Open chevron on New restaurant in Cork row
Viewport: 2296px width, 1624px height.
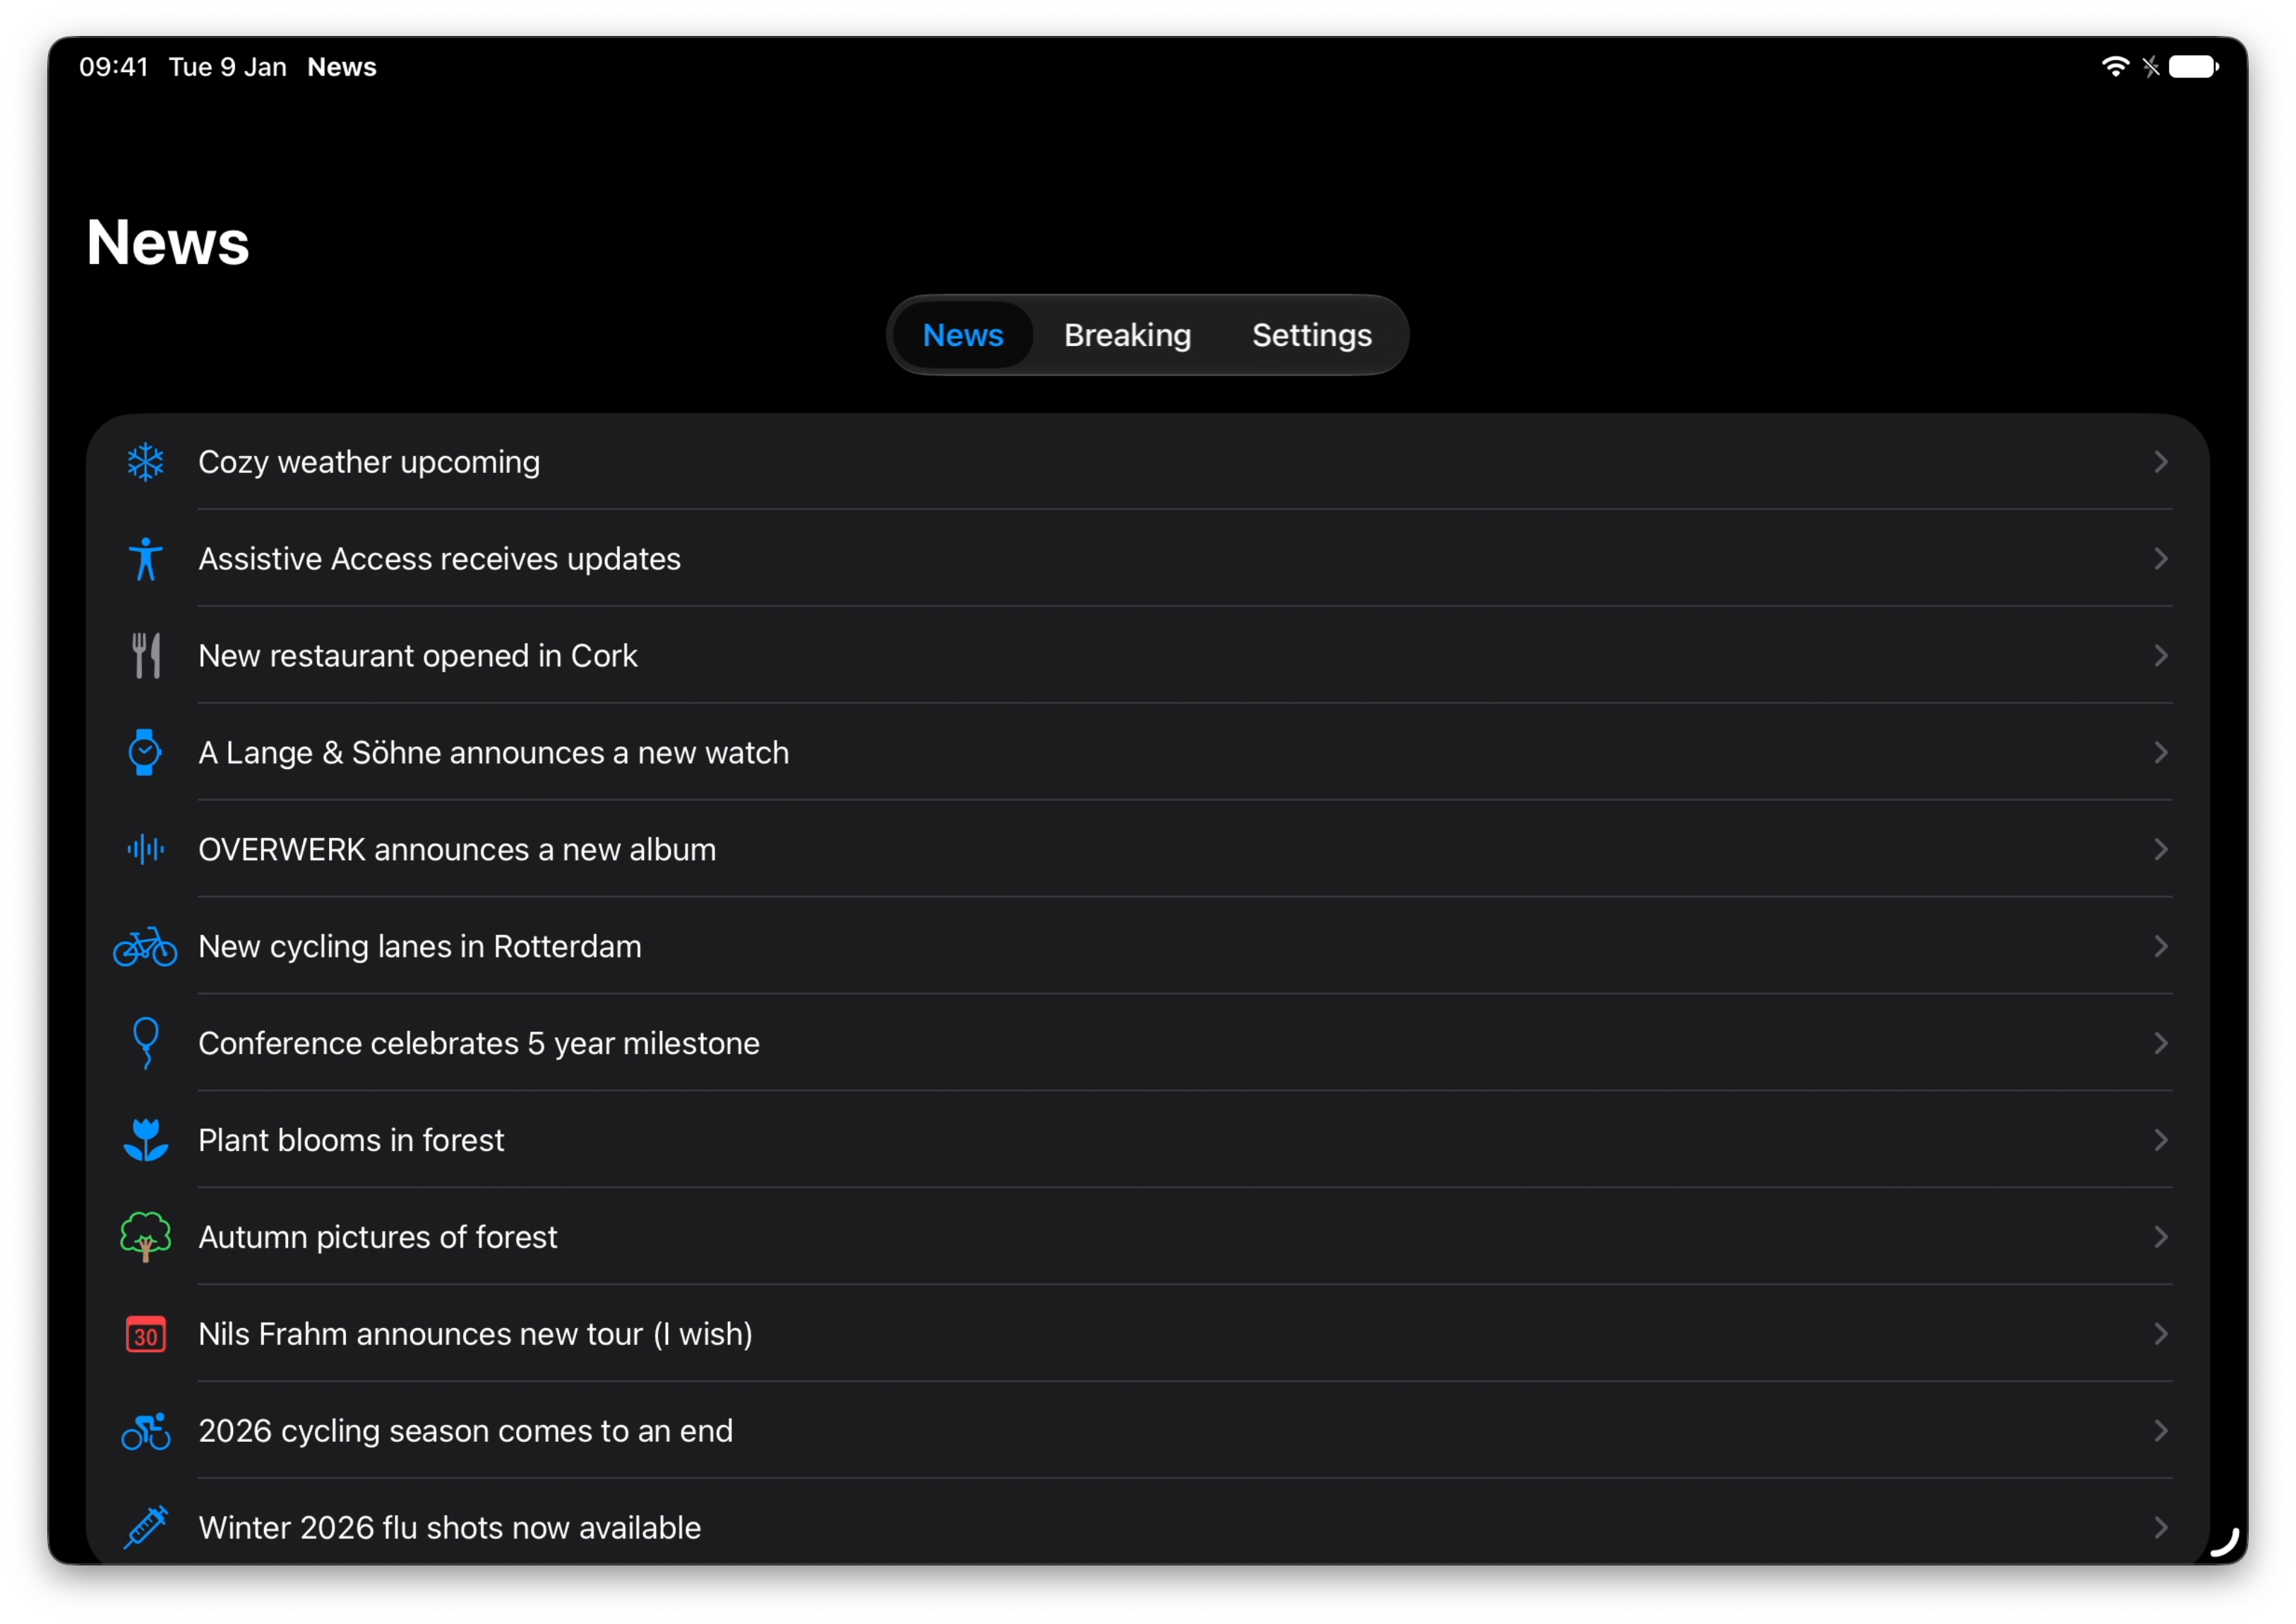point(2161,656)
